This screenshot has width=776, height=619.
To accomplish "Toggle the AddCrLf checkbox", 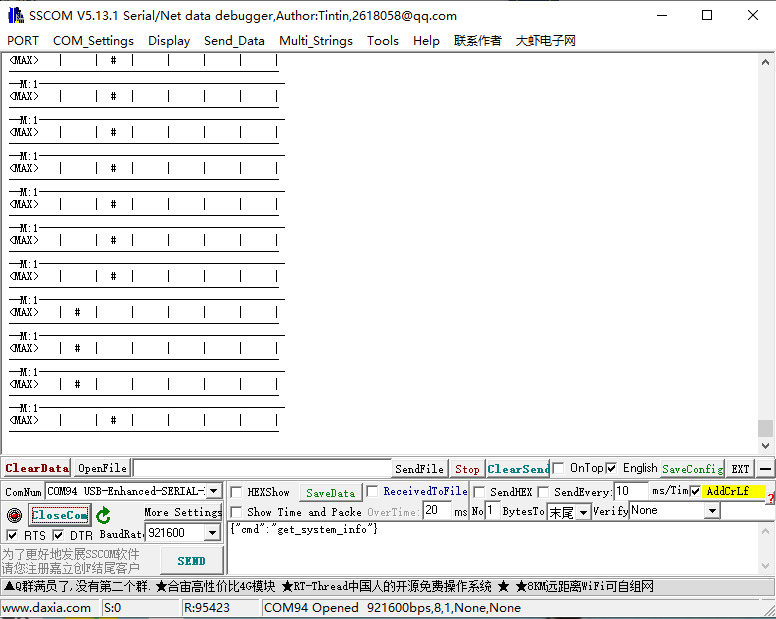I will click(x=695, y=491).
